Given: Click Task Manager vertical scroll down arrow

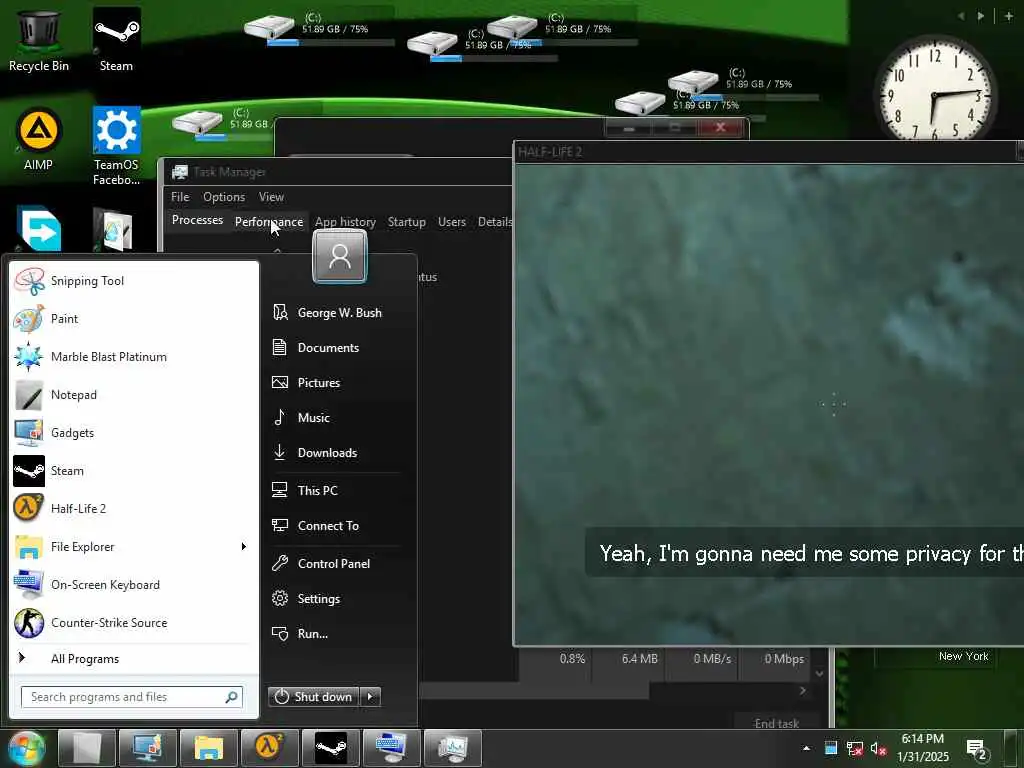Looking at the screenshot, I should tap(820, 673).
